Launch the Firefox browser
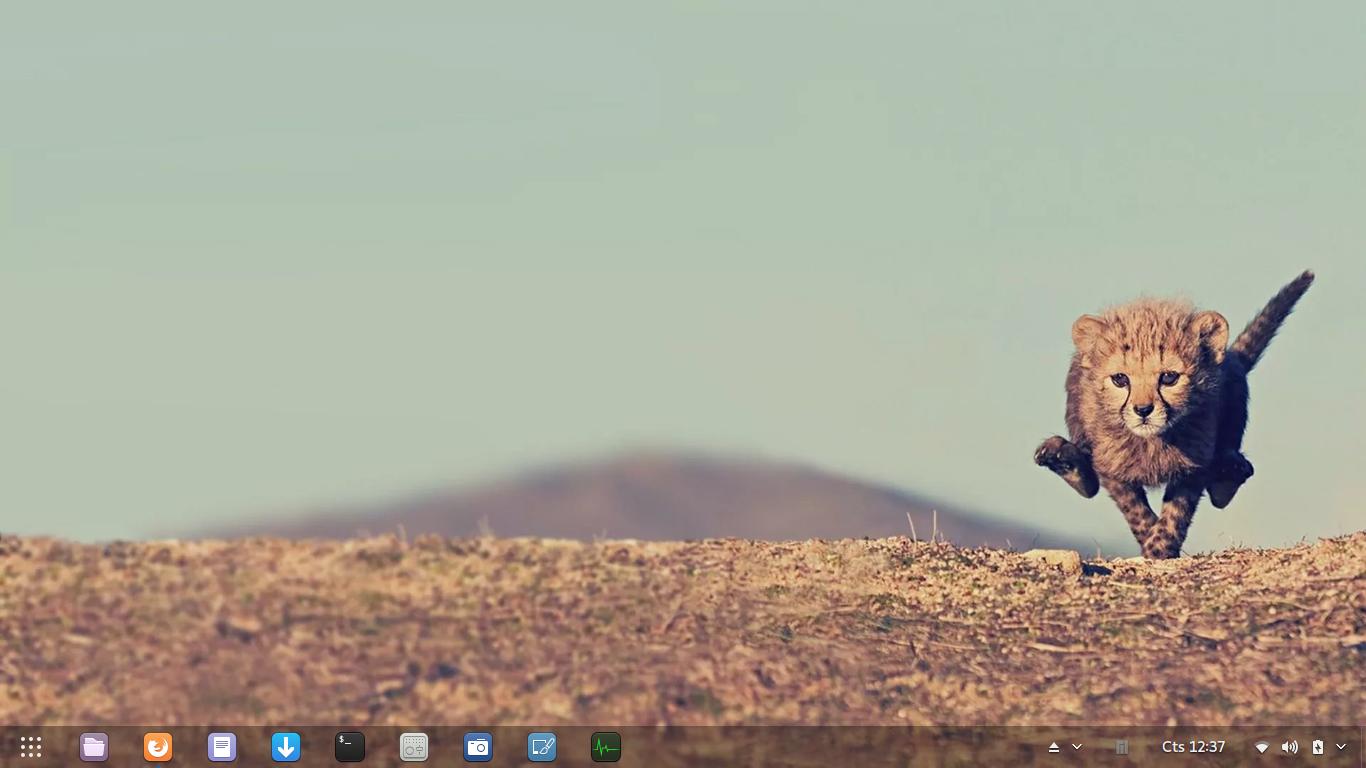This screenshot has width=1366, height=768. 158,747
